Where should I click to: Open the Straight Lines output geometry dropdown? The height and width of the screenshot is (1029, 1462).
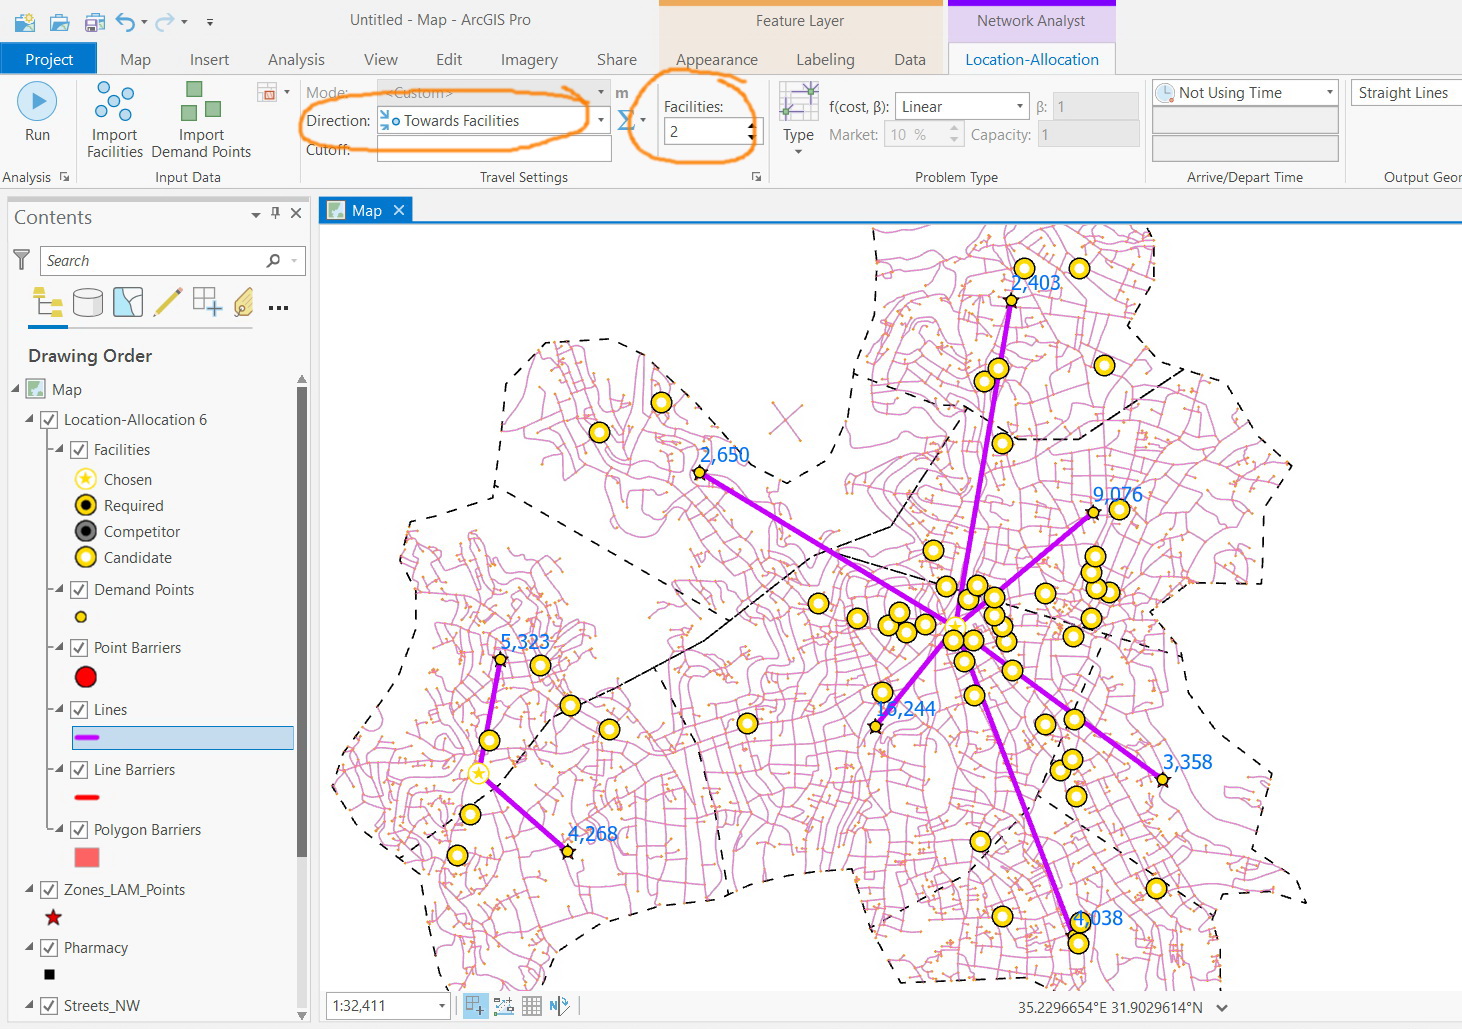click(x=1406, y=93)
